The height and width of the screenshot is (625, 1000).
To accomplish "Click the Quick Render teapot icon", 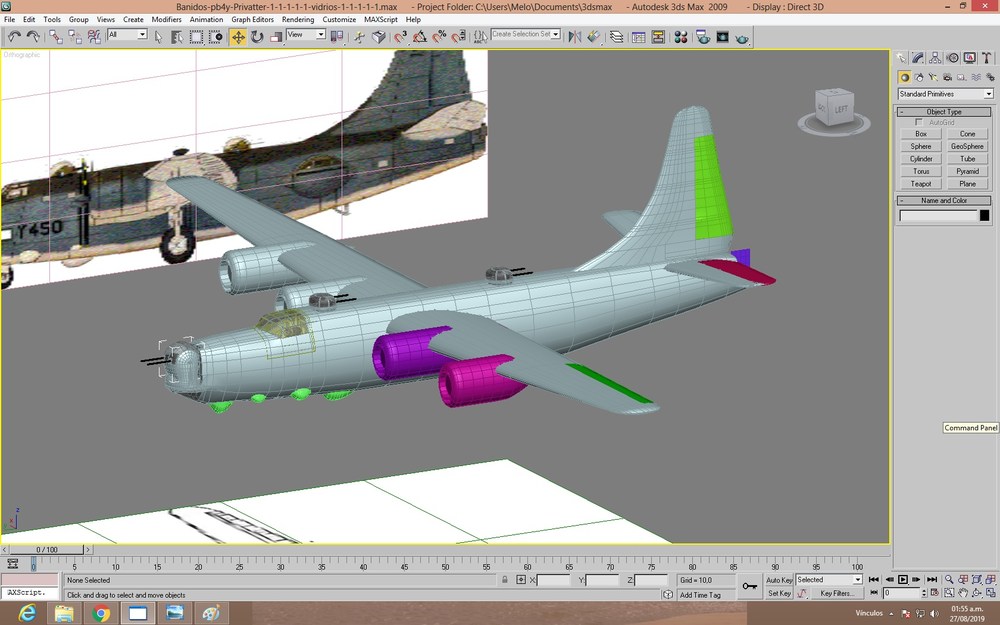I will [x=742, y=38].
